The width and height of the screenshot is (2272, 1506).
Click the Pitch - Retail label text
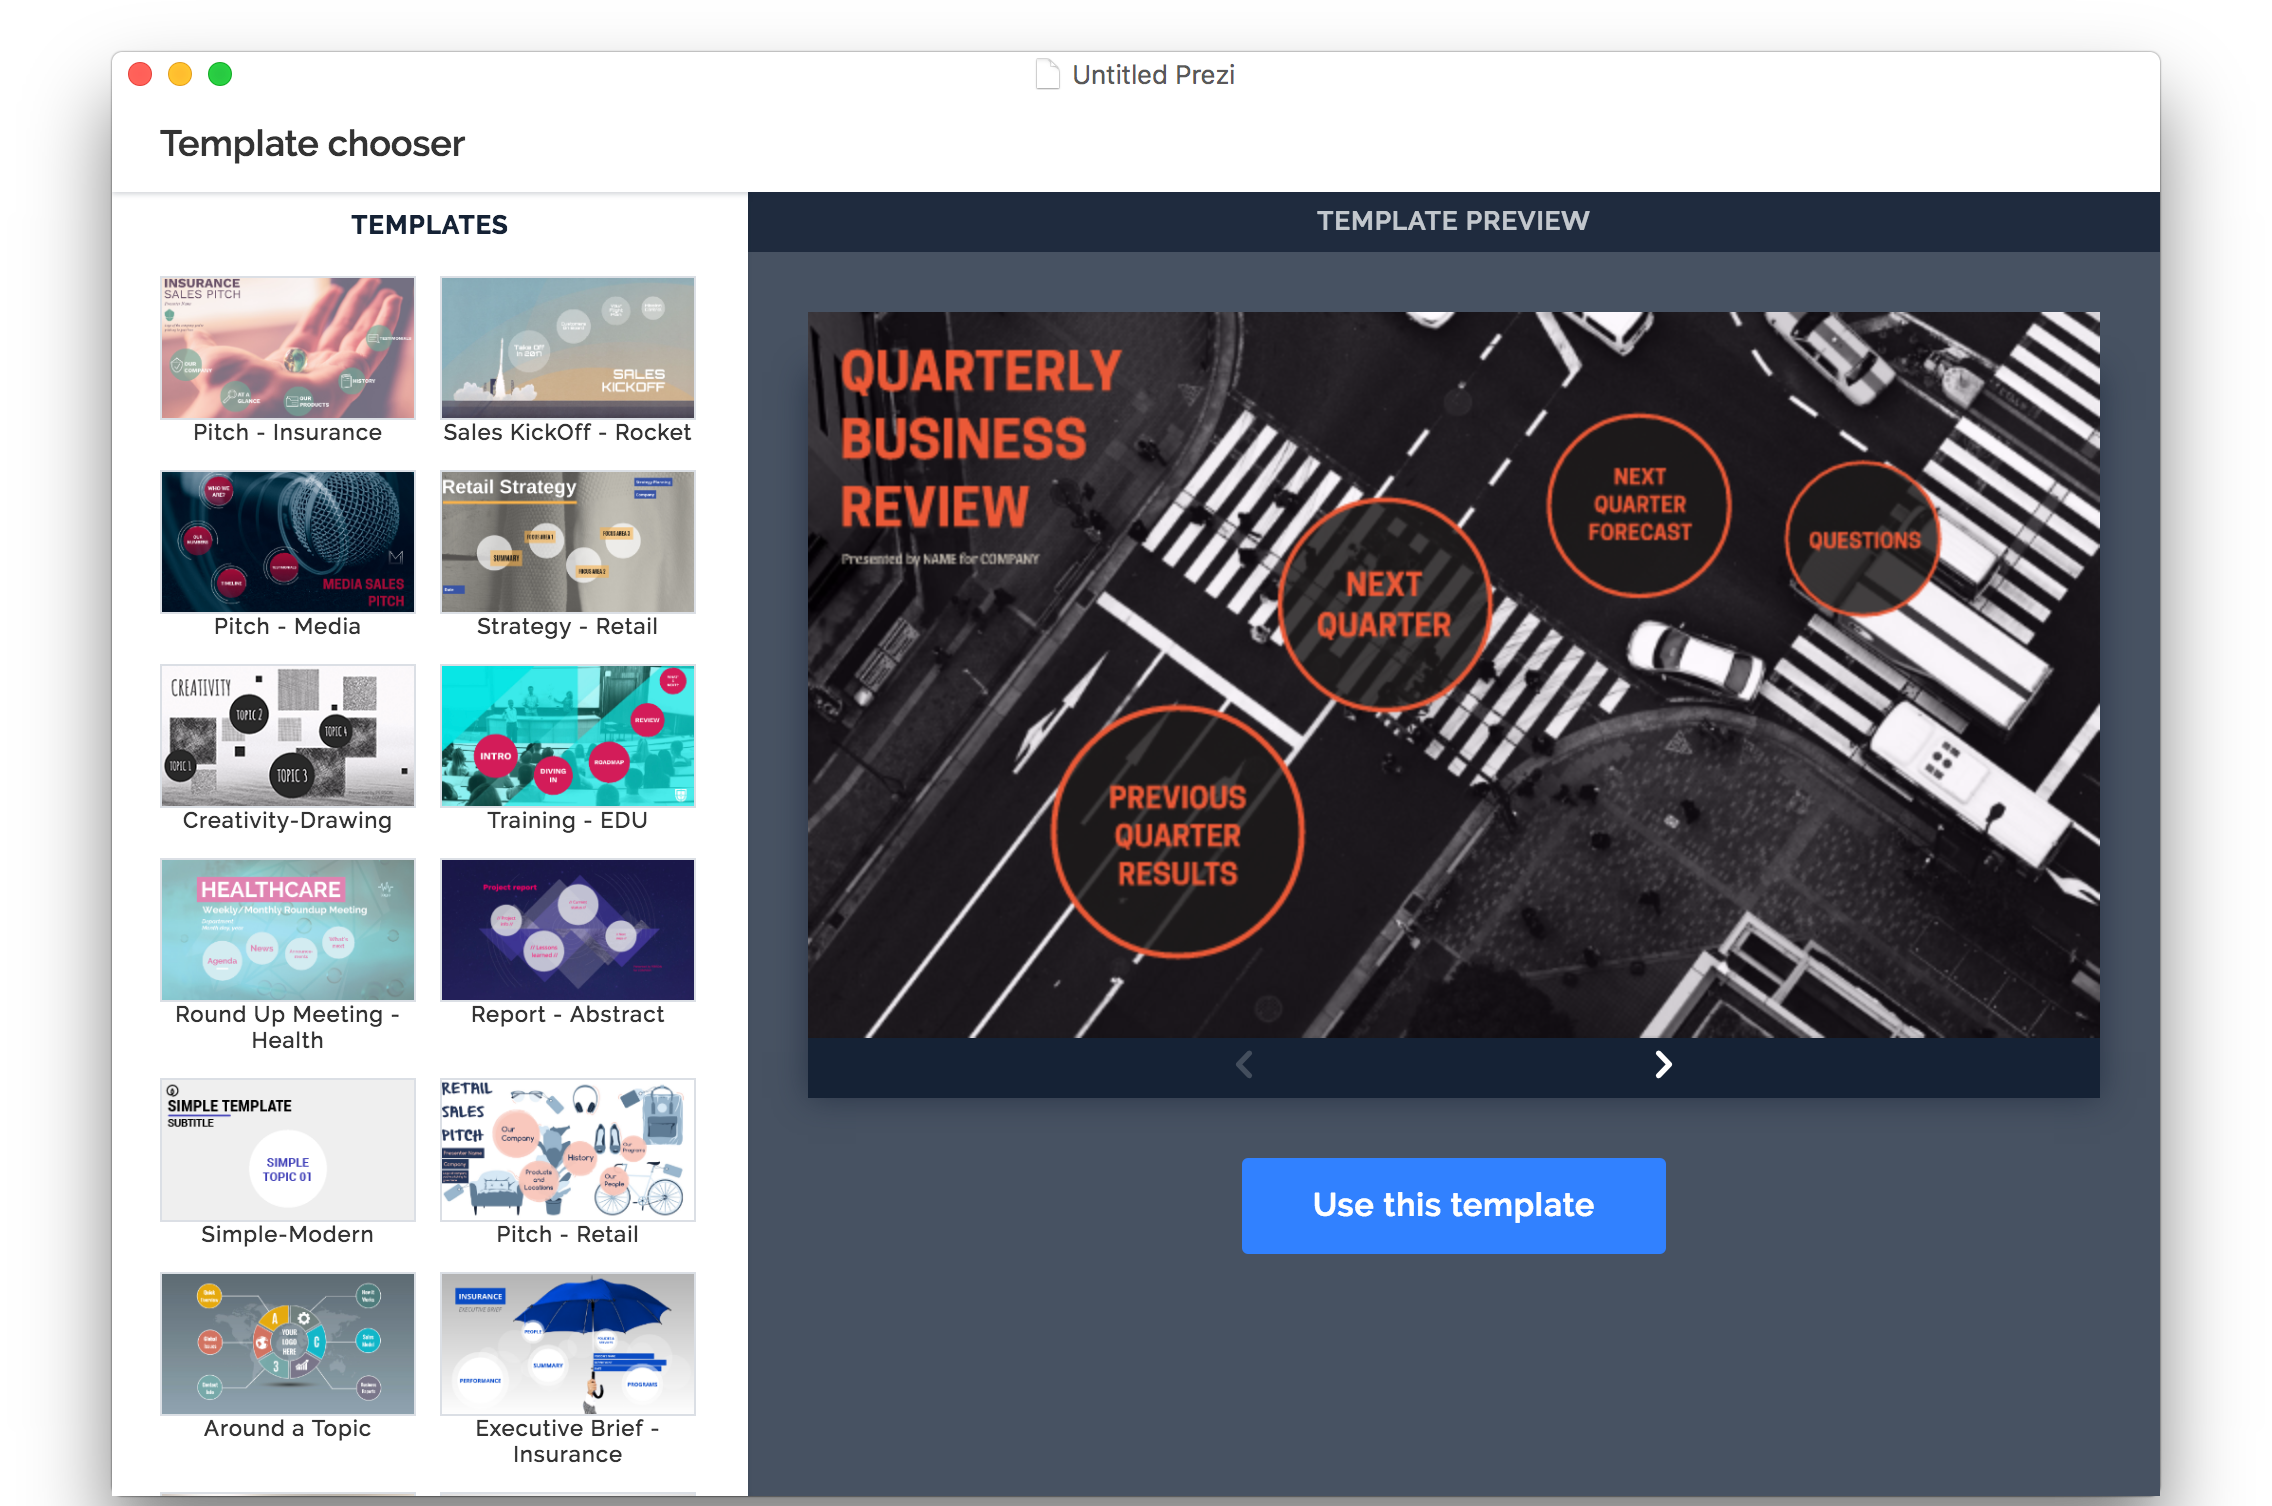click(x=568, y=1234)
